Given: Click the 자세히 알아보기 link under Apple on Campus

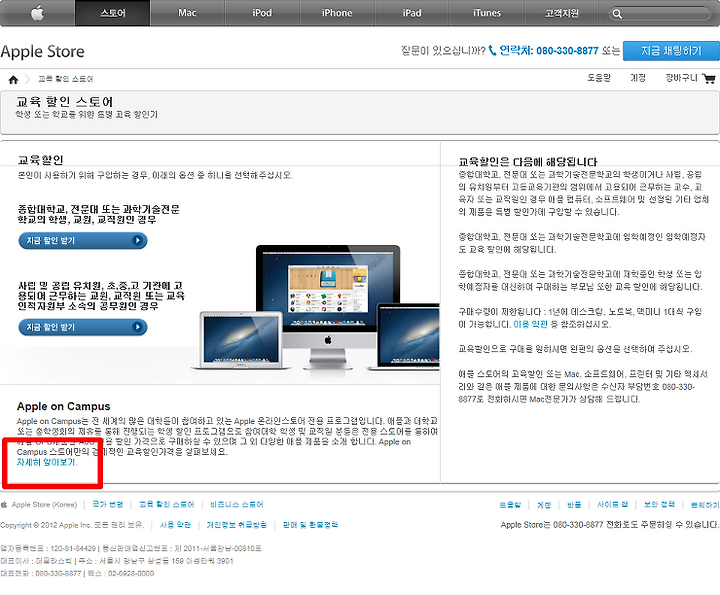Looking at the screenshot, I should 46,462.
